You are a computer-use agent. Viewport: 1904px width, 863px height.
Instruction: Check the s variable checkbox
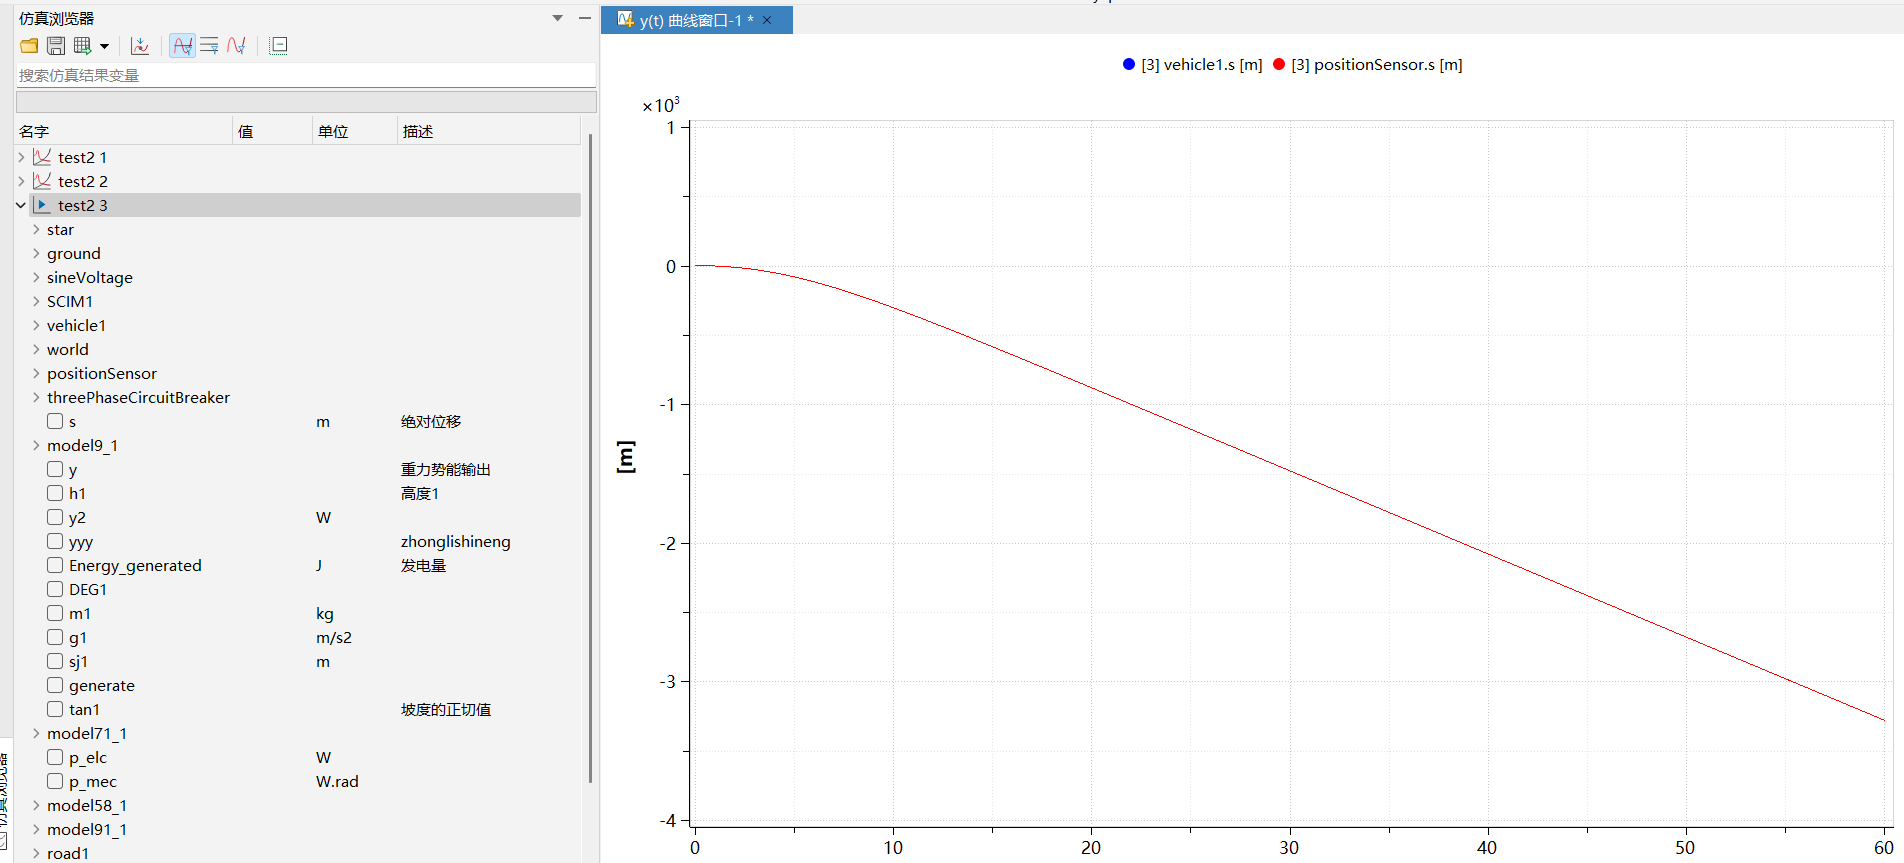[x=55, y=421]
